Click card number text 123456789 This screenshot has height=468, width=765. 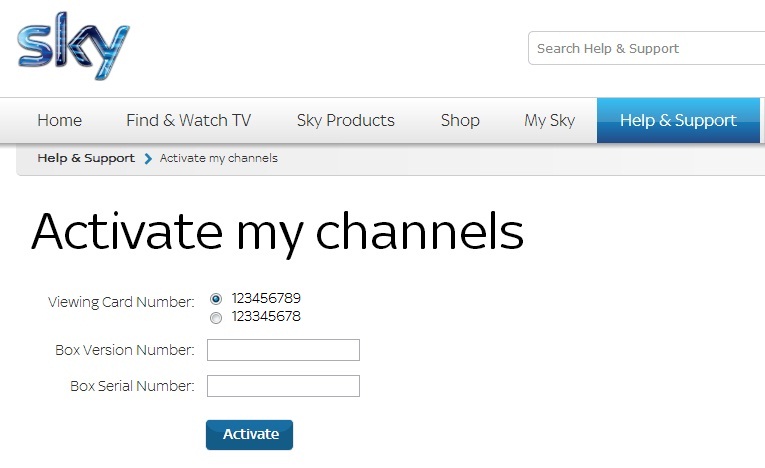(266, 298)
